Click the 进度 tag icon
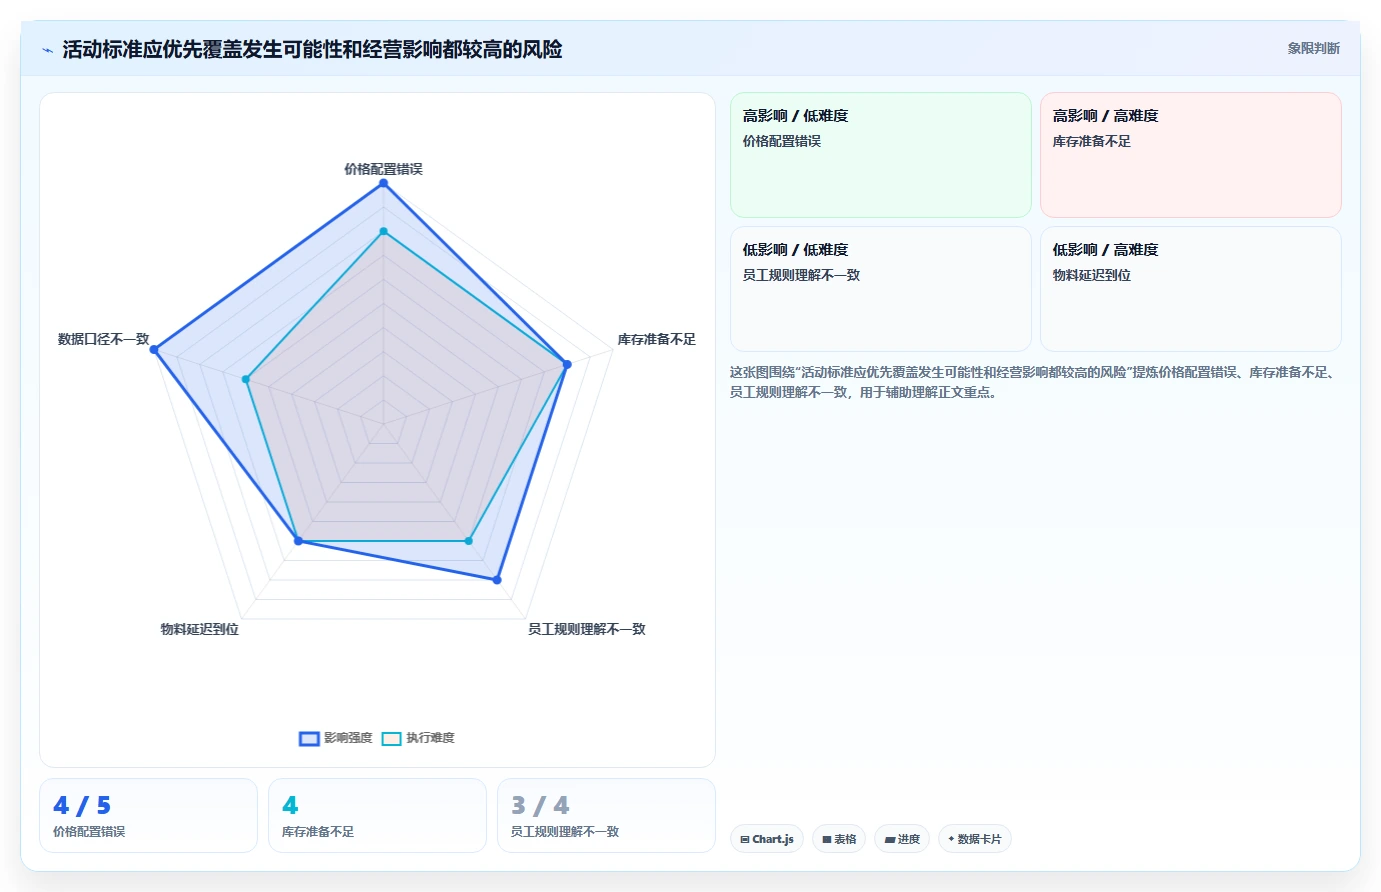Image resolution: width=1381 pixels, height=892 pixels. [x=889, y=840]
